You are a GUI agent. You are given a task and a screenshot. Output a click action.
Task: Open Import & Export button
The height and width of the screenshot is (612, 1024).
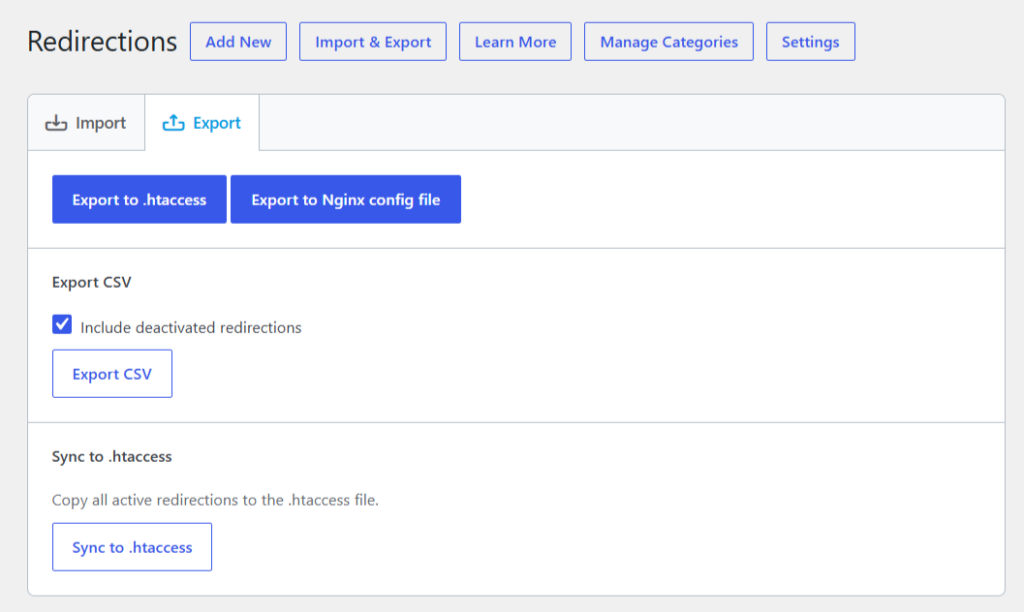pyautogui.click(x=373, y=42)
